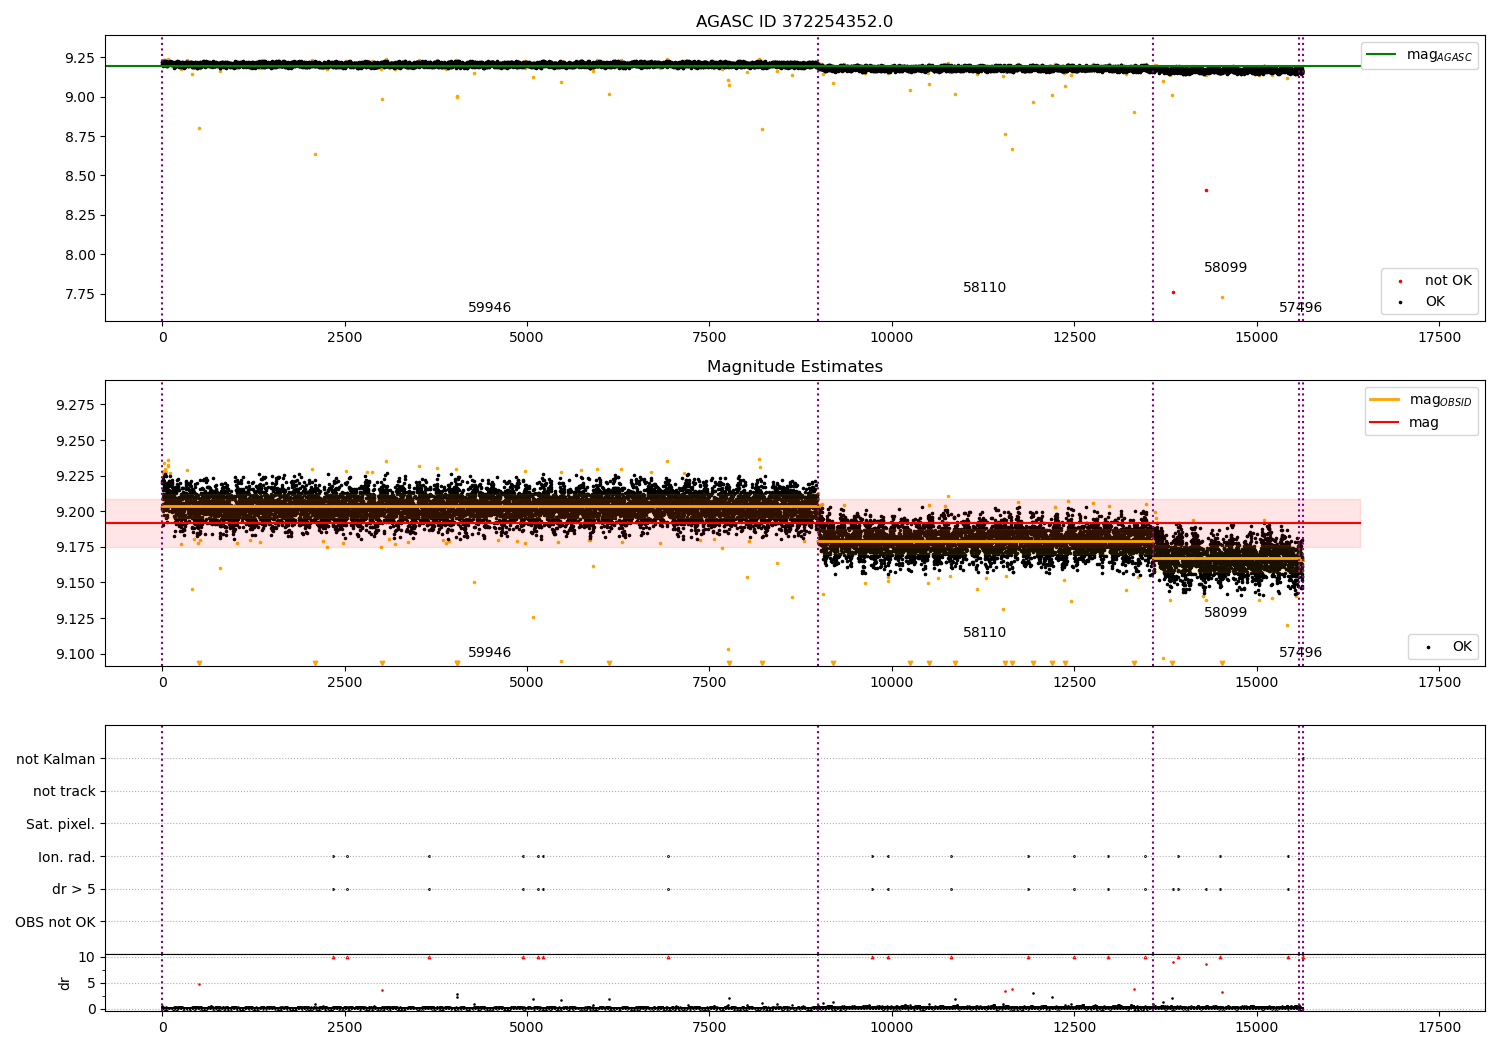Select the orange mag OBSID legend entry
Screen dimensions: 1500x1050
[x=1420, y=400]
